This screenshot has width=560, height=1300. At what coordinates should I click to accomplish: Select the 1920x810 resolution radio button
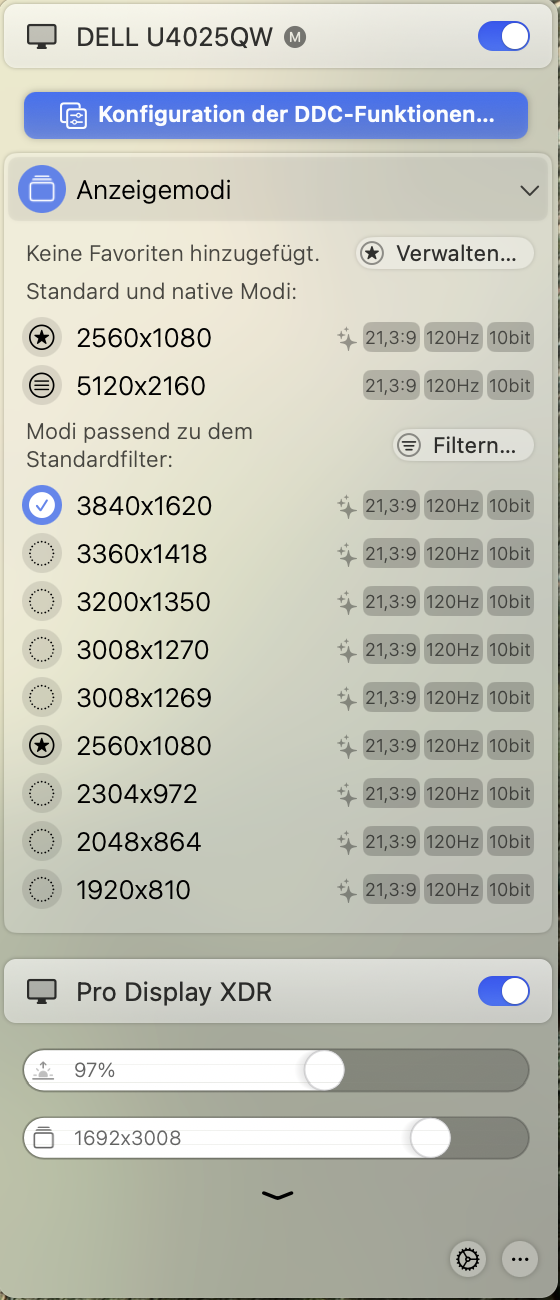coord(42,890)
